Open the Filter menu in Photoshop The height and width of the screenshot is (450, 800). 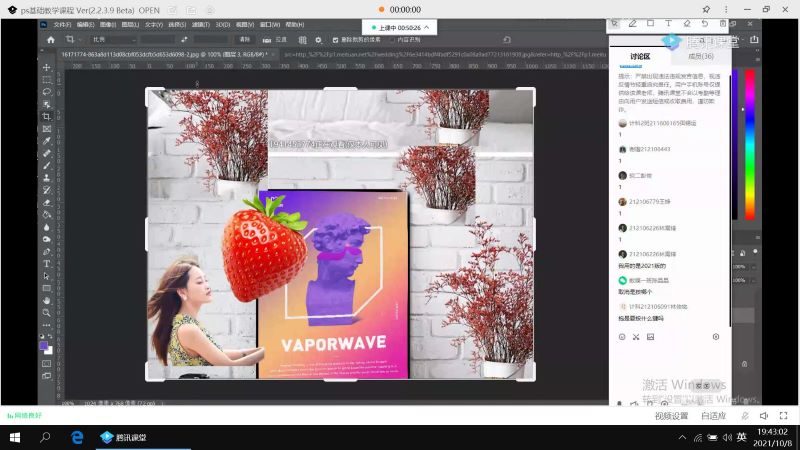(201, 24)
